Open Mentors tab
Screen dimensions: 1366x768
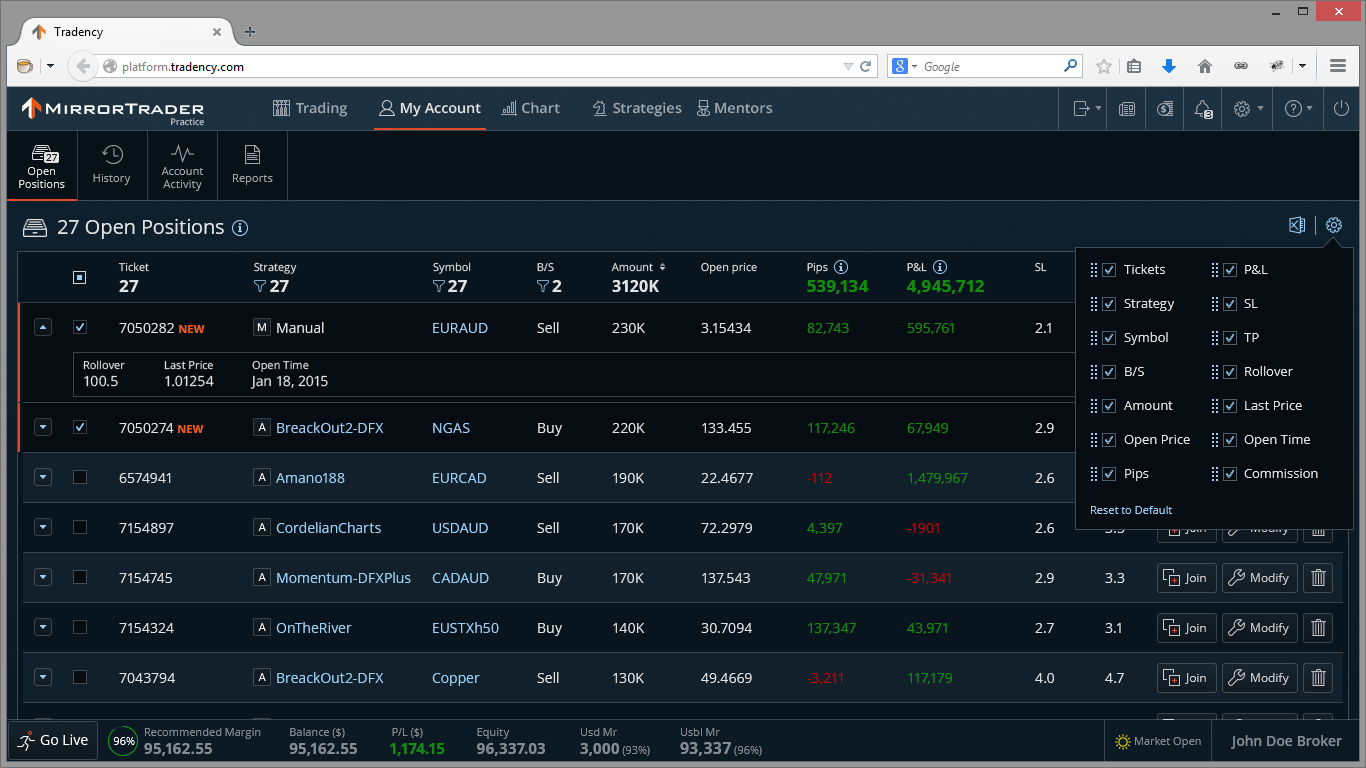[x=735, y=108]
